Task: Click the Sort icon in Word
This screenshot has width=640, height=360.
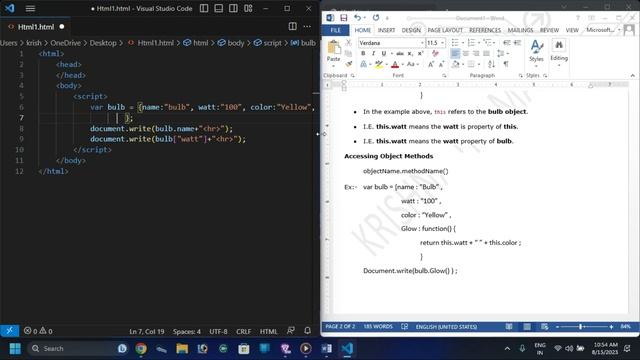Action: (491, 64)
